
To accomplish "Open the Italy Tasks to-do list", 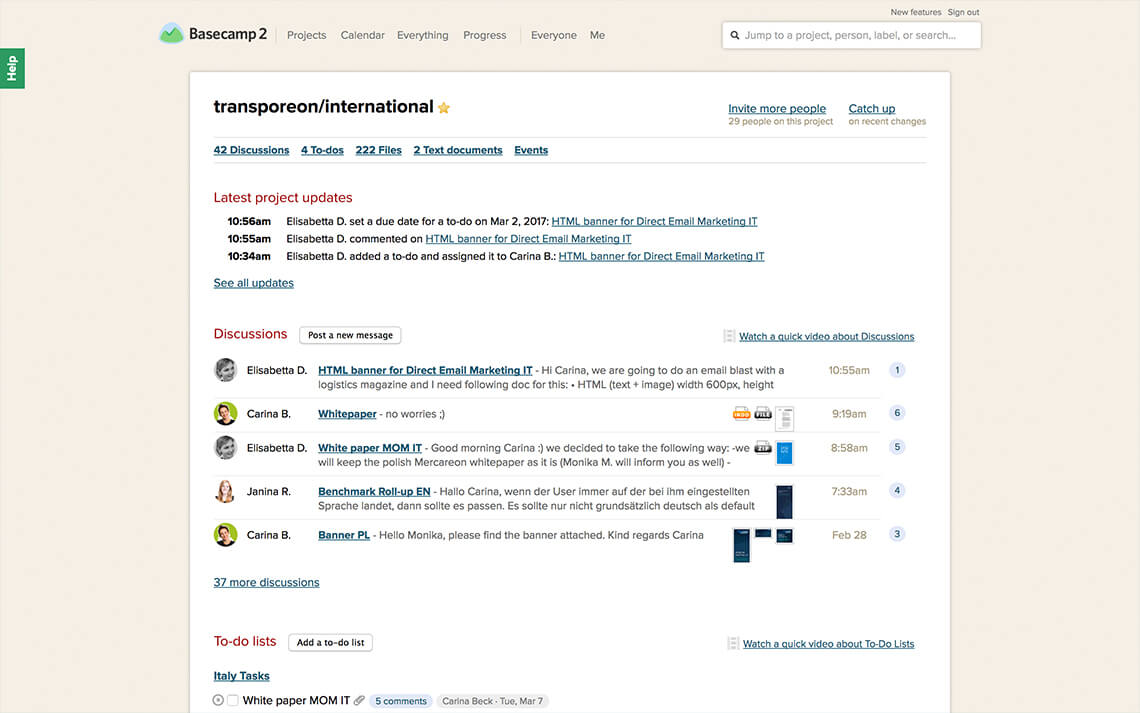I will point(241,676).
